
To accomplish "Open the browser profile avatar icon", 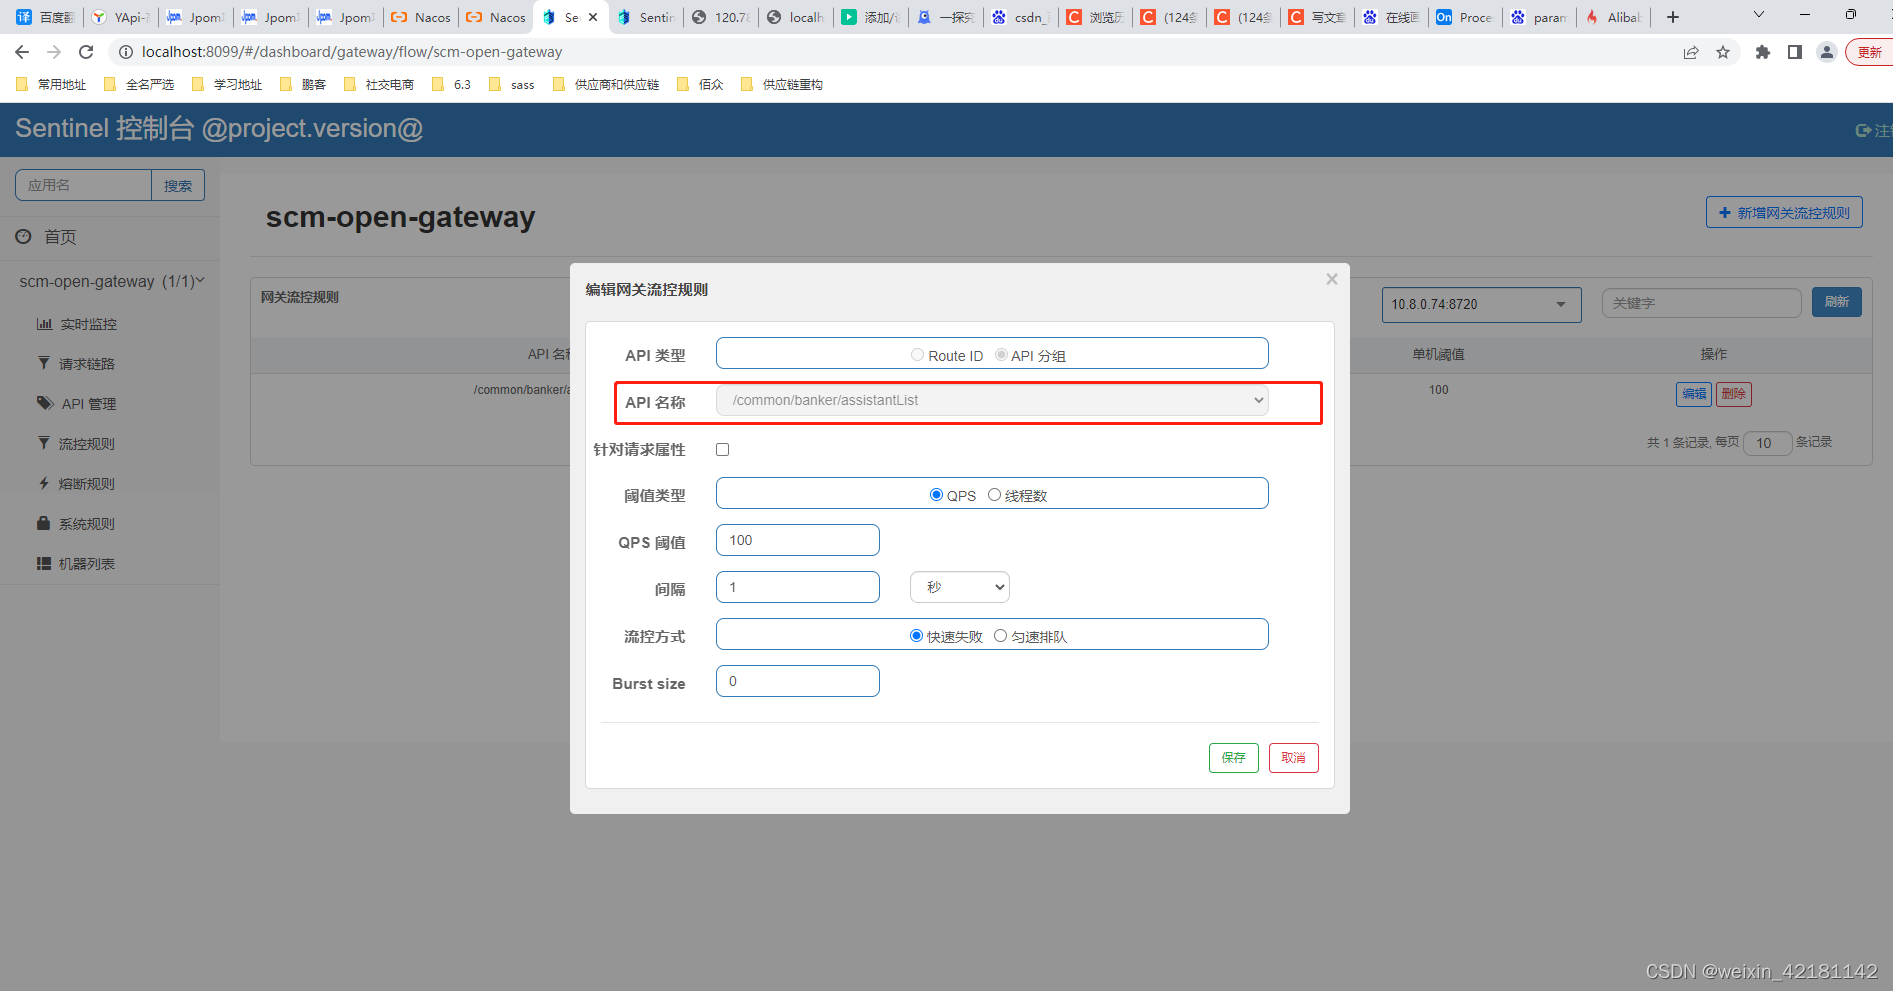I will tap(1827, 52).
